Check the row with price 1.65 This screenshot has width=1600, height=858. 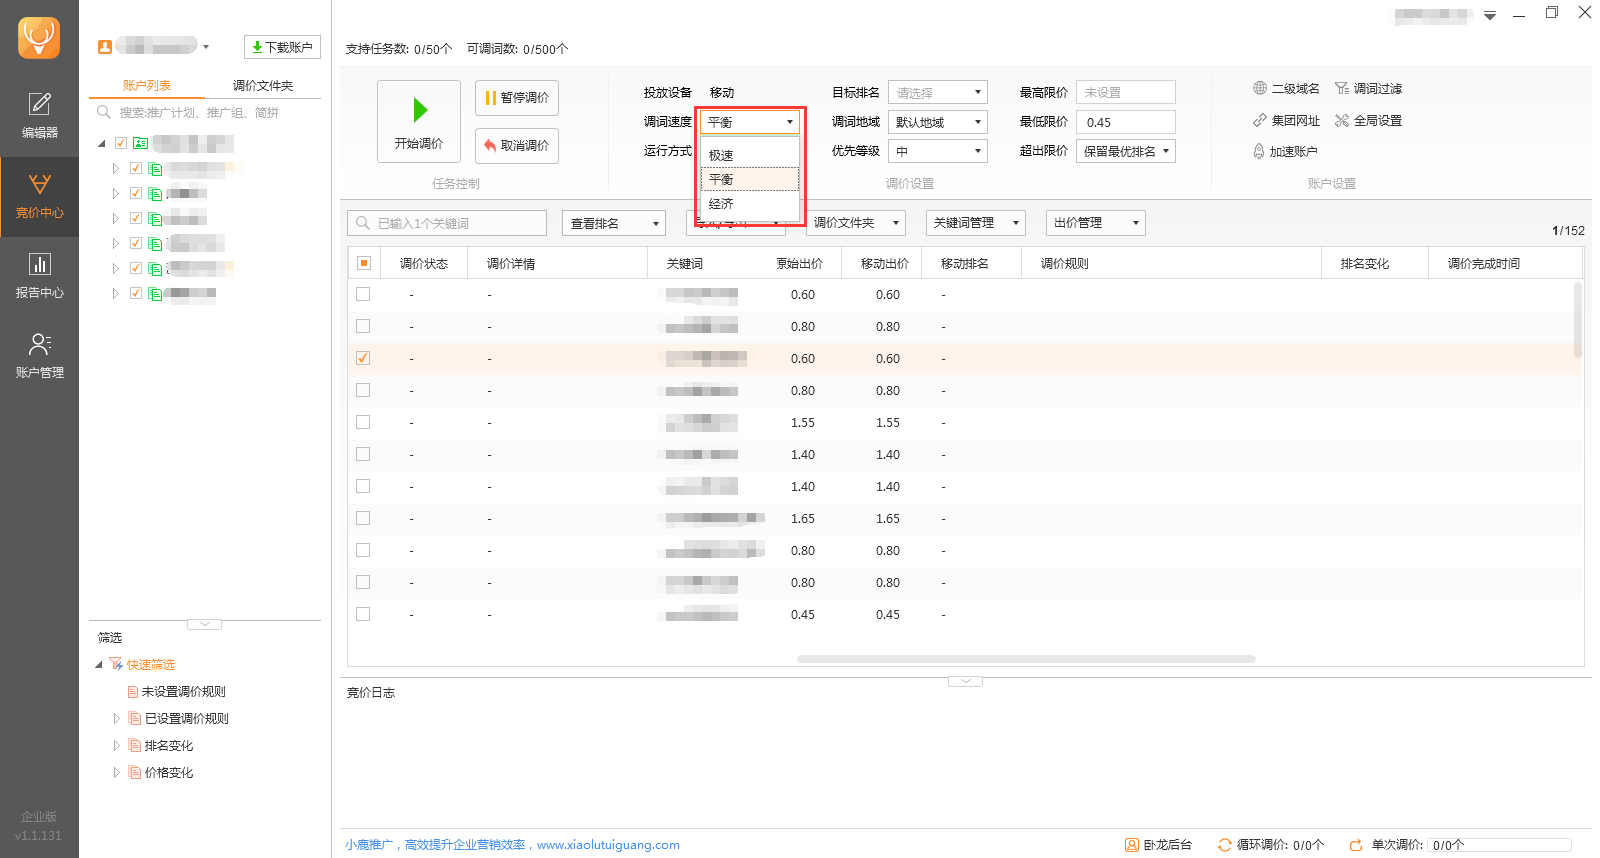tap(363, 518)
